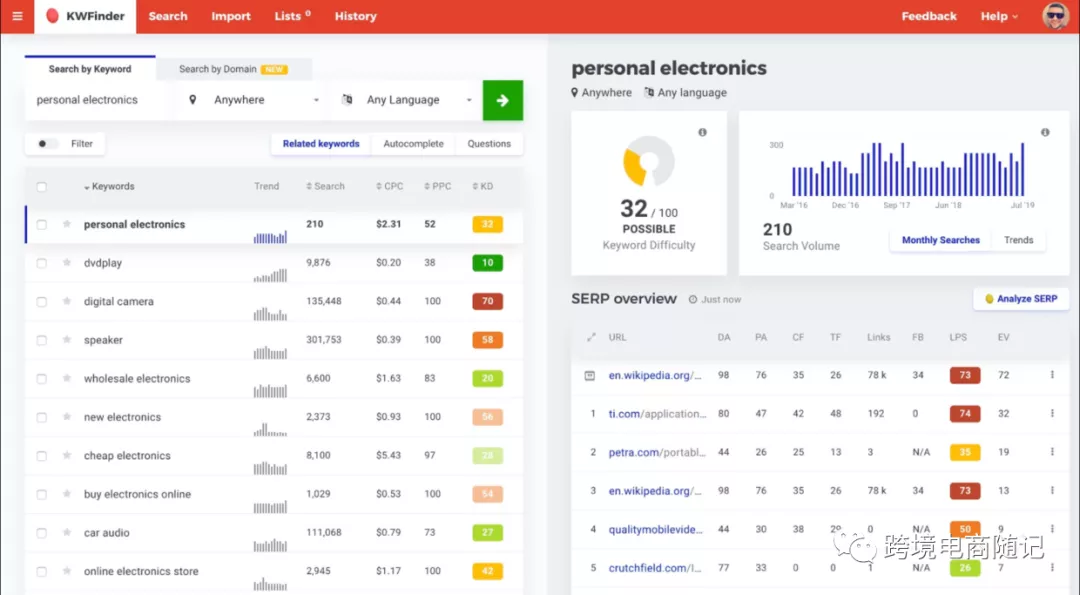
Task: Open info icon on Keyword Difficulty card
Action: (x=703, y=132)
